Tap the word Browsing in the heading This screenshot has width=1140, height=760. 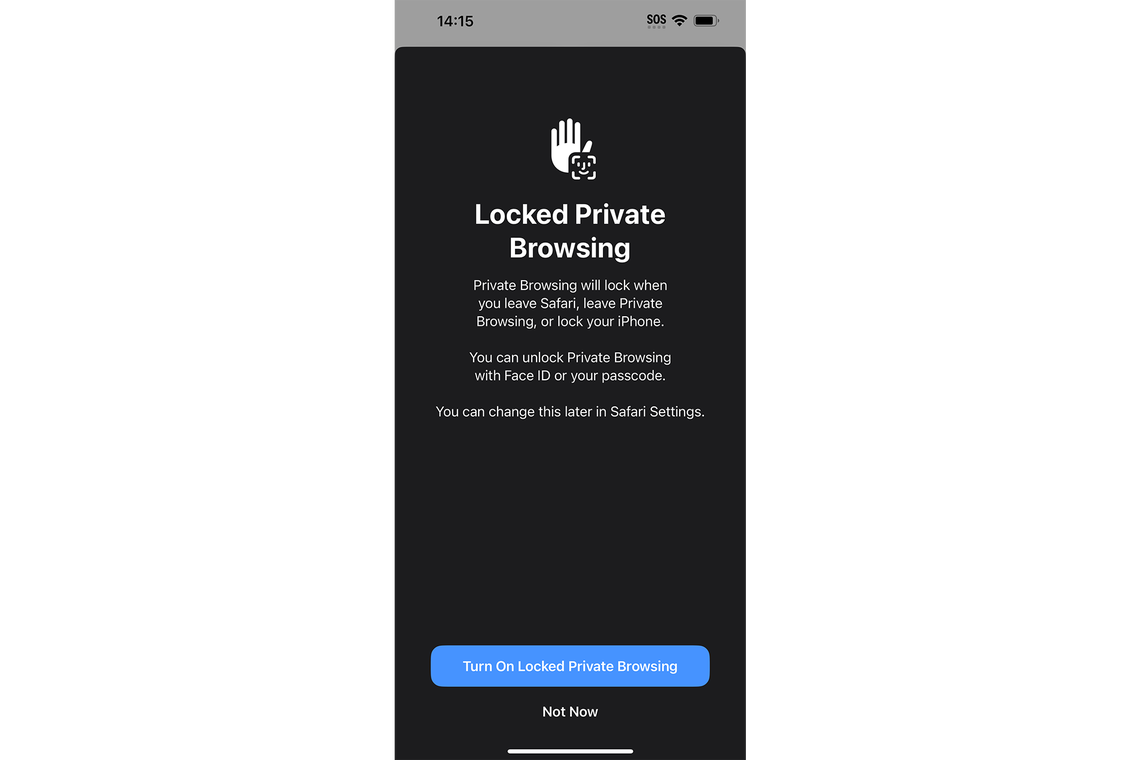570,248
